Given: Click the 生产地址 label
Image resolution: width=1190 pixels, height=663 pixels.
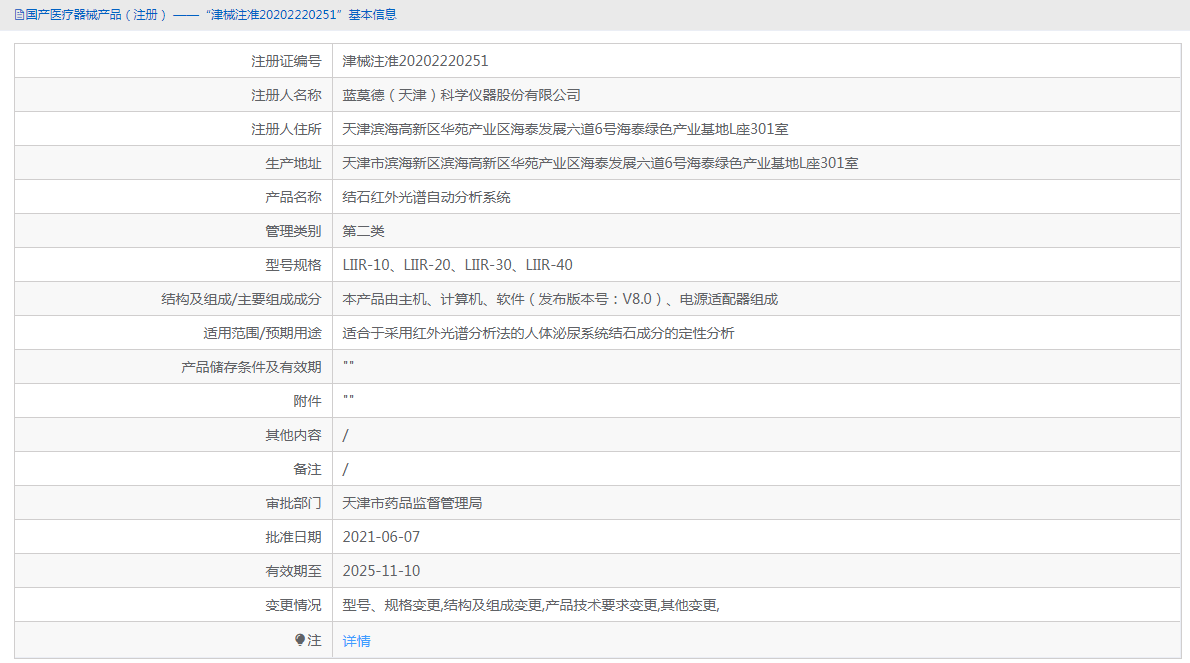Looking at the screenshot, I should point(293,163).
